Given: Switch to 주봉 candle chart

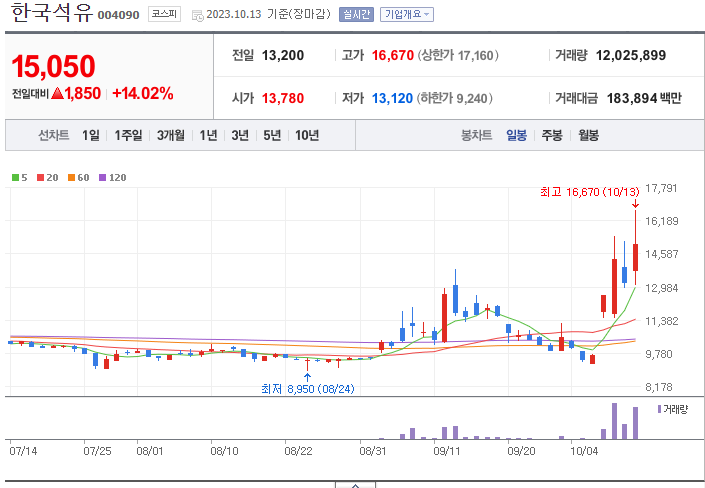Looking at the screenshot, I should (x=552, y=135).
